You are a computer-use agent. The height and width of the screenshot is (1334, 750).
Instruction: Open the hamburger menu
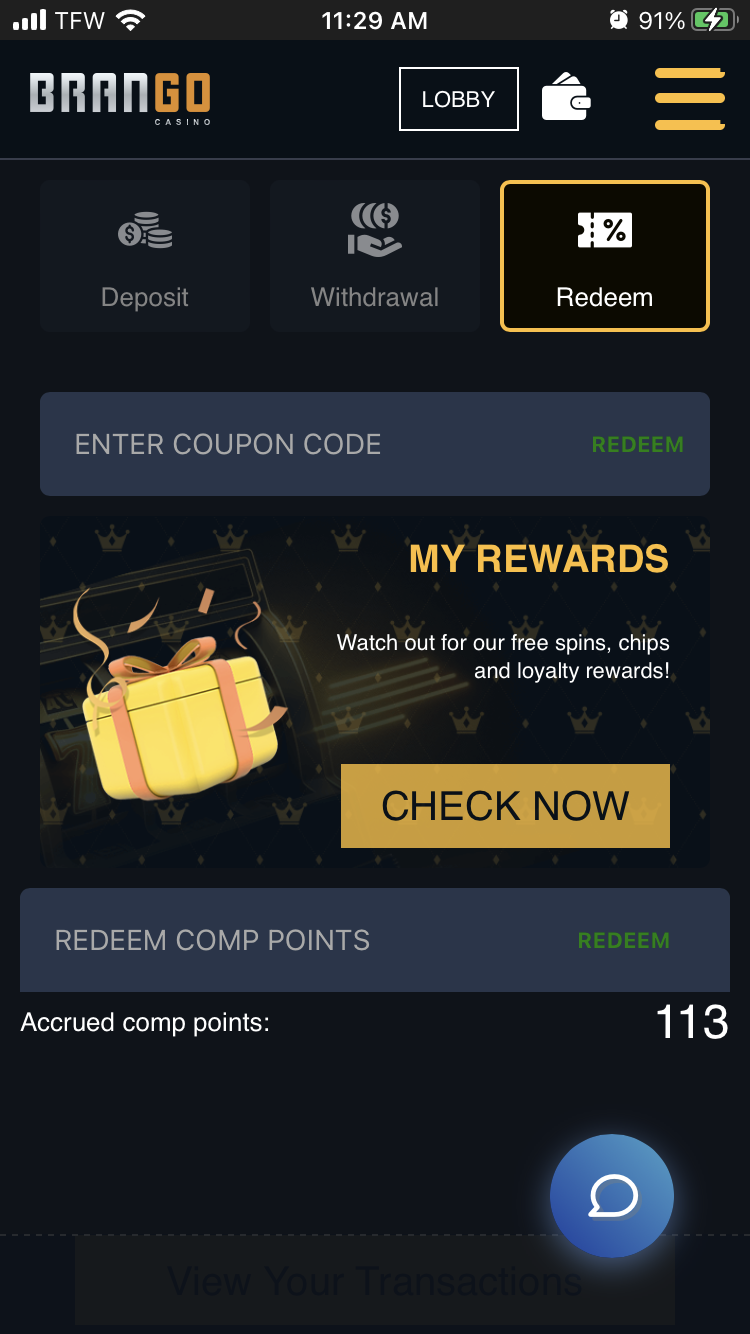pyautogui.click(x=689, y=99)
